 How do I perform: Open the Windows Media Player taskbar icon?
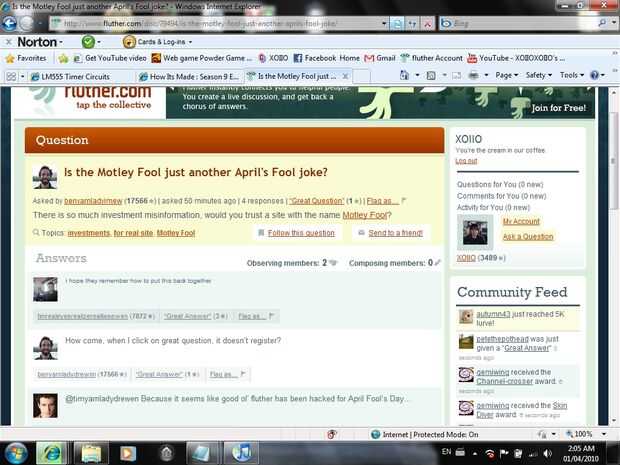128,453
